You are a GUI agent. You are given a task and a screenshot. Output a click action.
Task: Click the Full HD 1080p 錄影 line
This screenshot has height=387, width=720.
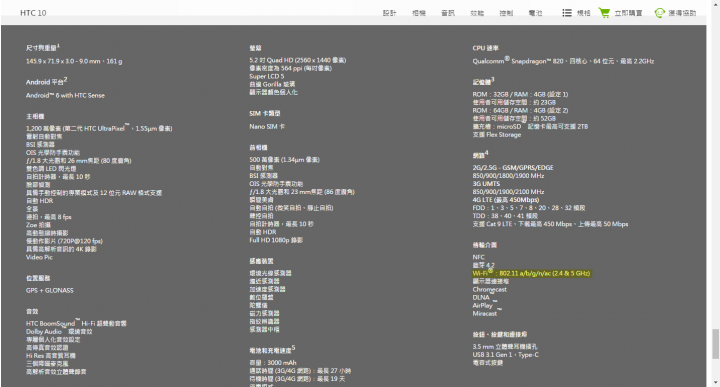click(276, 240)
